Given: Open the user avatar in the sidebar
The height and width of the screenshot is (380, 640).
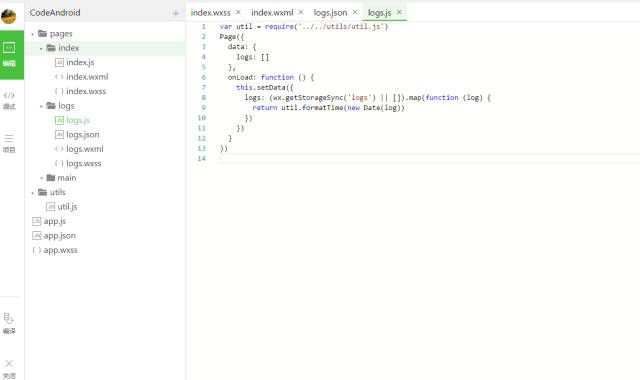Looking at the screenshot, I should [x=8, y=16].
